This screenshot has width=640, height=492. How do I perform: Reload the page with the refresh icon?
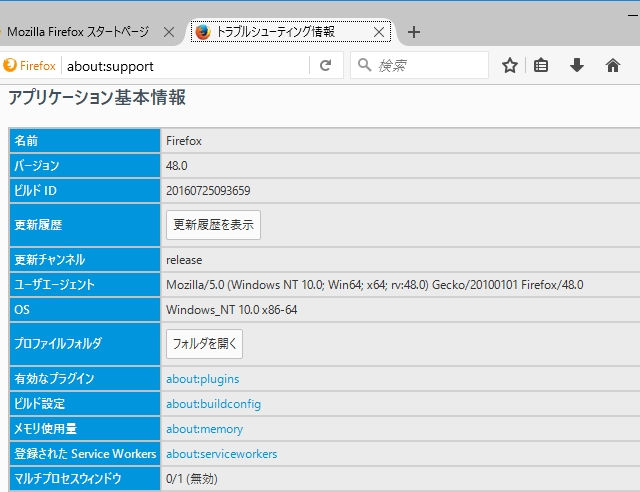[x=325, y=65]
